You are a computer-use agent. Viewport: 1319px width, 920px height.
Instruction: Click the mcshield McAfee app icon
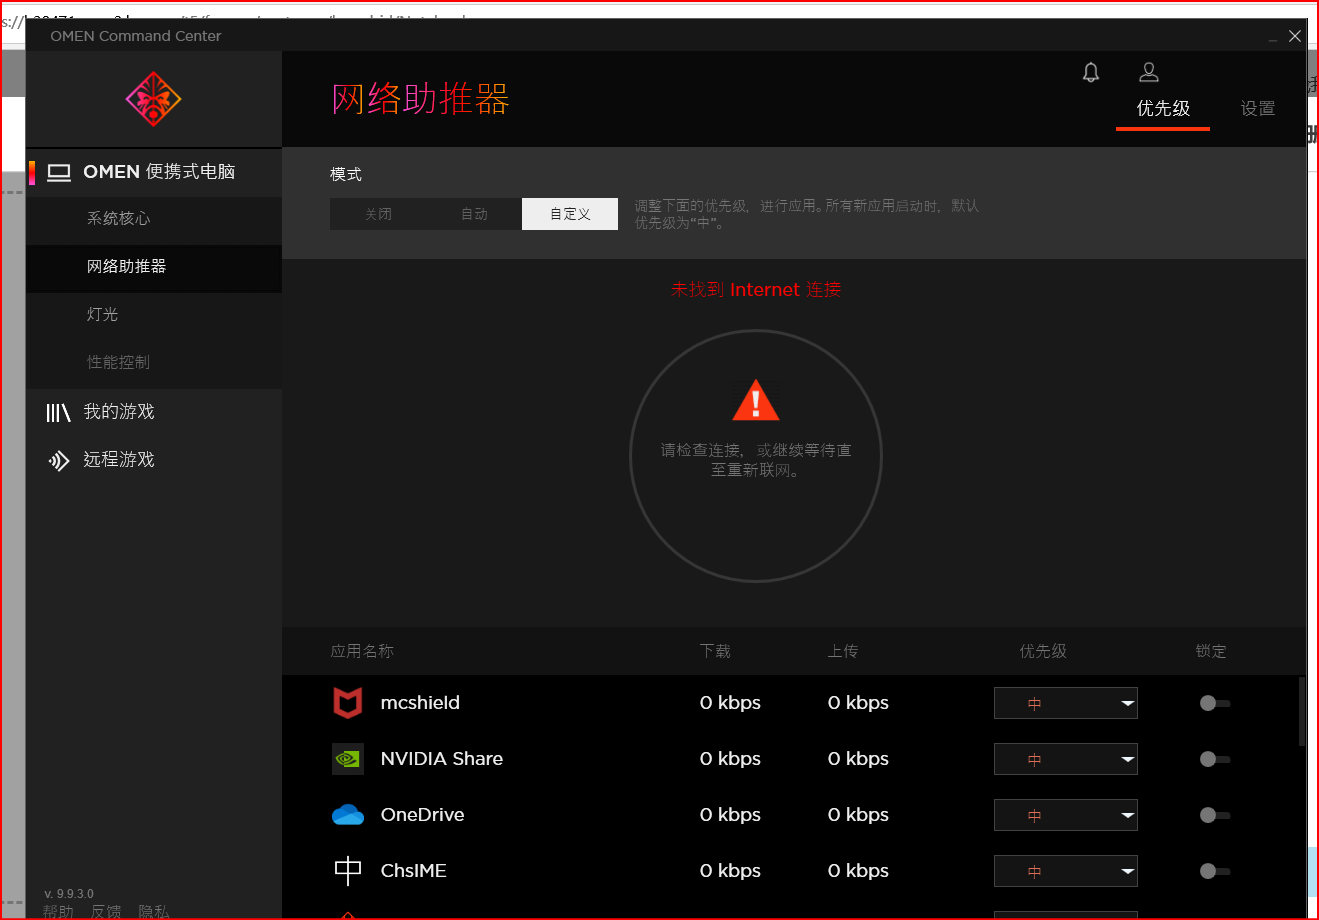pyautogui.click(x=347, y=703)
